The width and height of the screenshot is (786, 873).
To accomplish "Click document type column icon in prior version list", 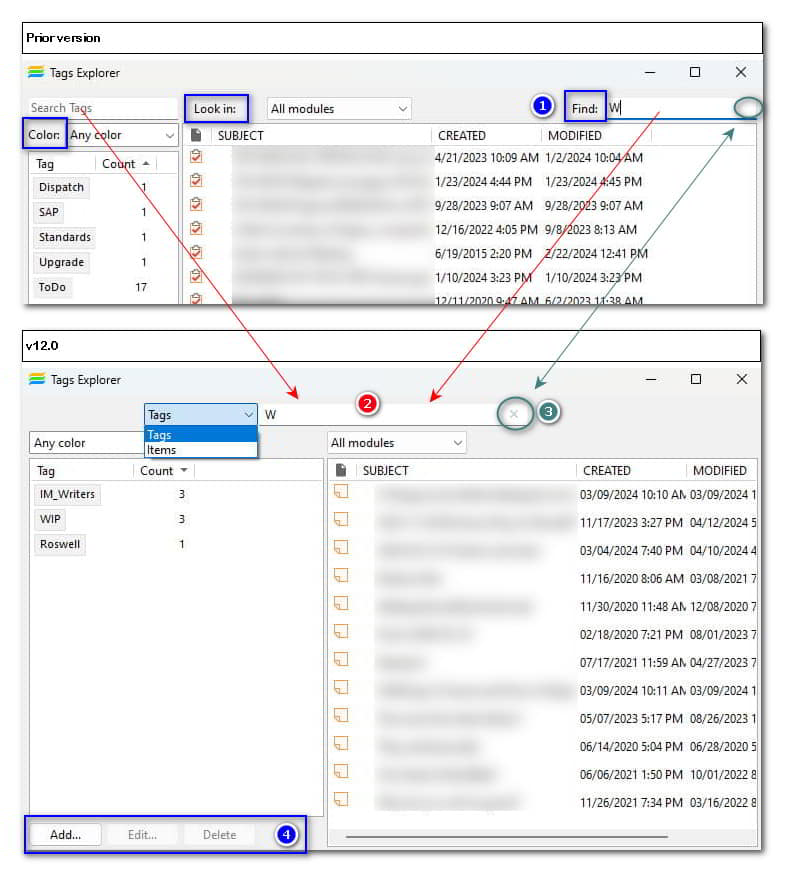I will coord(196,135).
